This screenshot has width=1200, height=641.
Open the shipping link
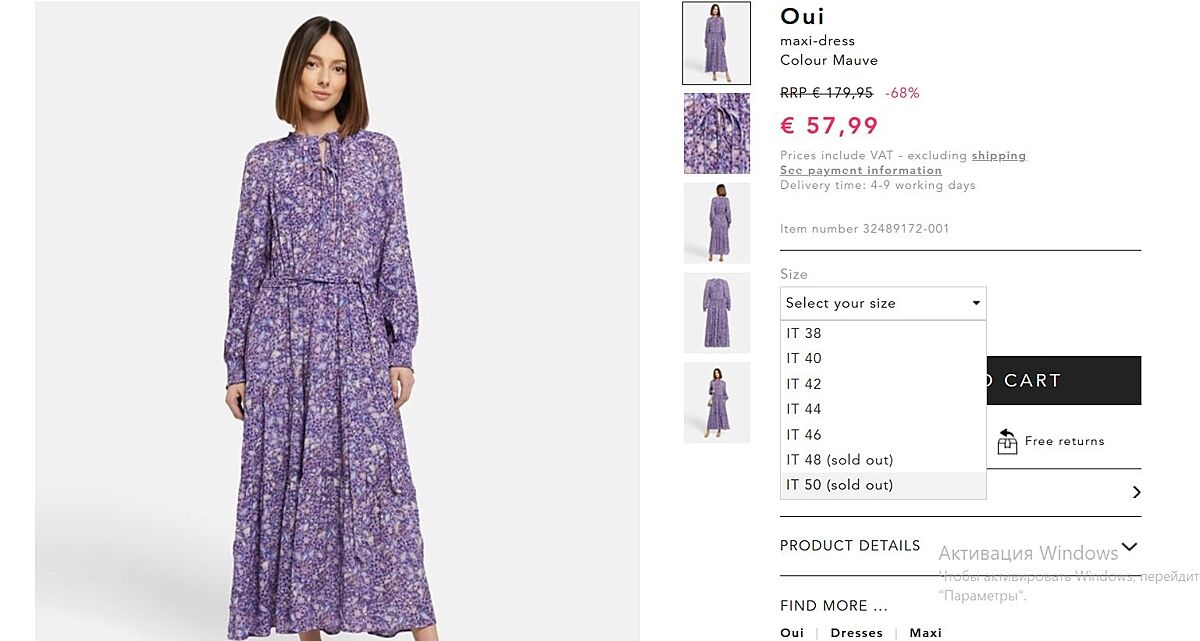pos(998,156)
